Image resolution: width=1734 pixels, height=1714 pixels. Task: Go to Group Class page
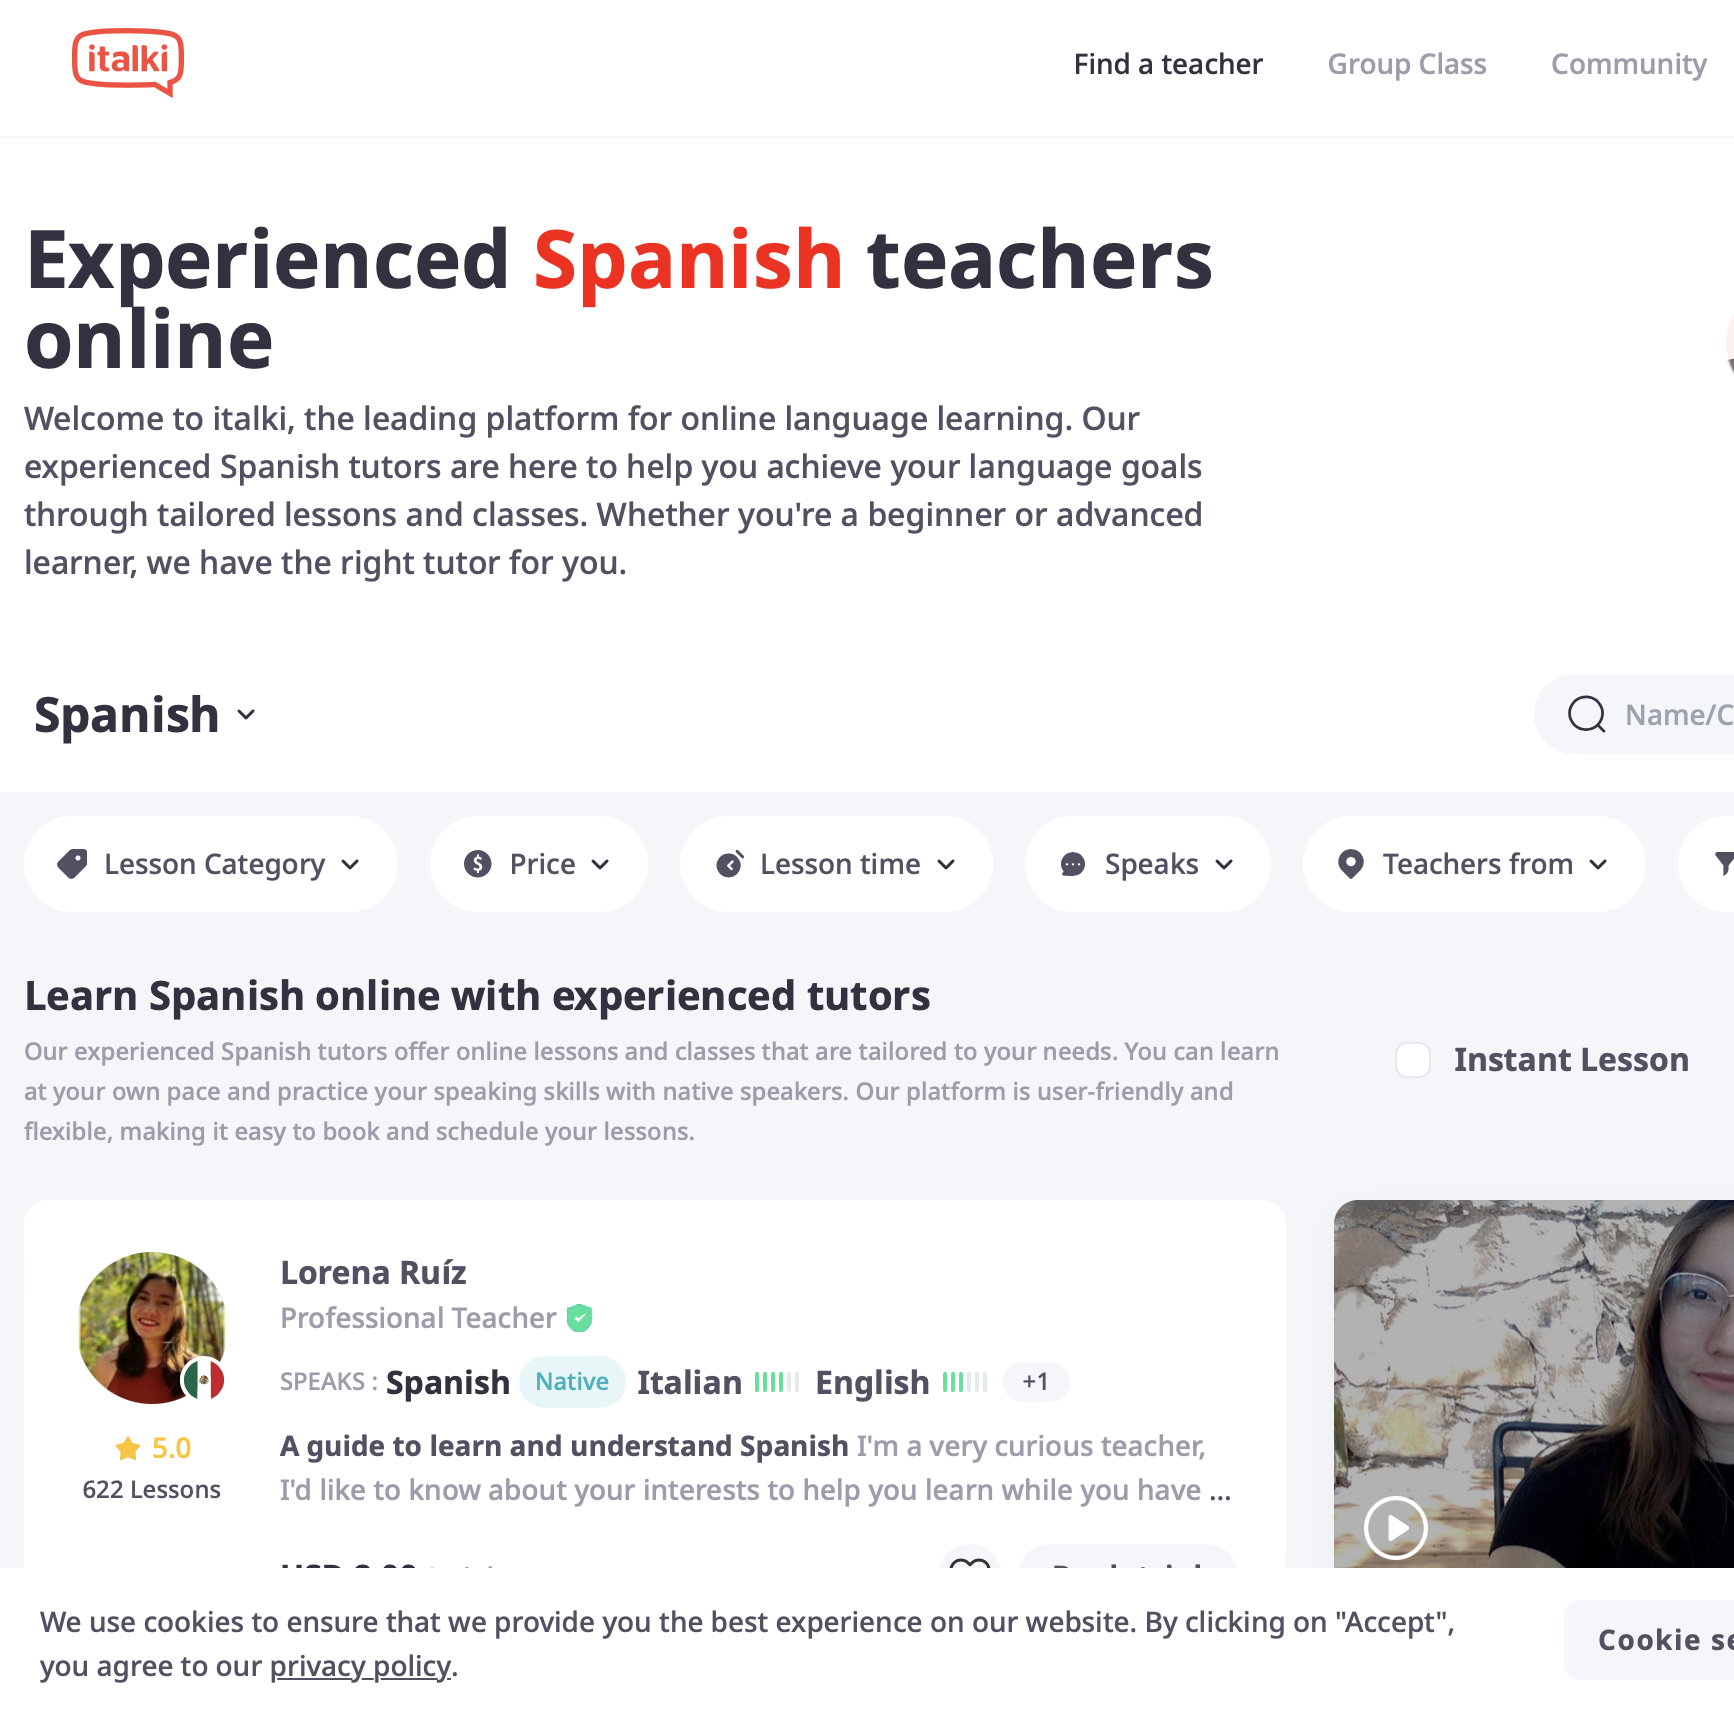(x=1407, y=64)
